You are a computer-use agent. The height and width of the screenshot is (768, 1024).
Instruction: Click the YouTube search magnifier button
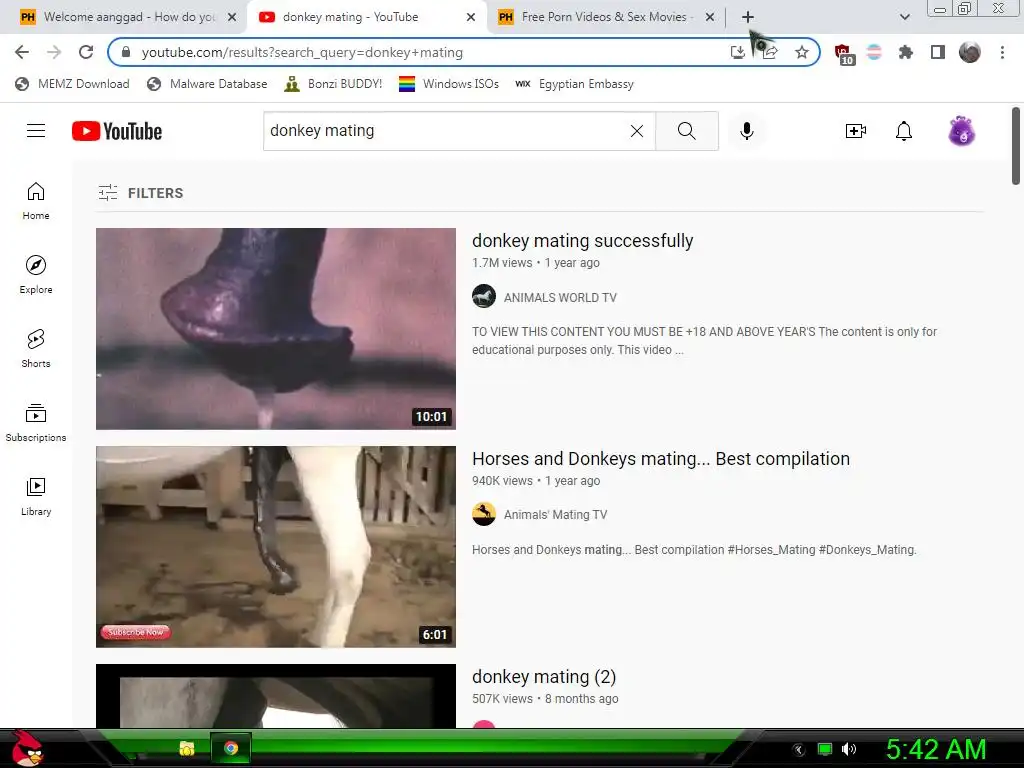click(686, 131)
